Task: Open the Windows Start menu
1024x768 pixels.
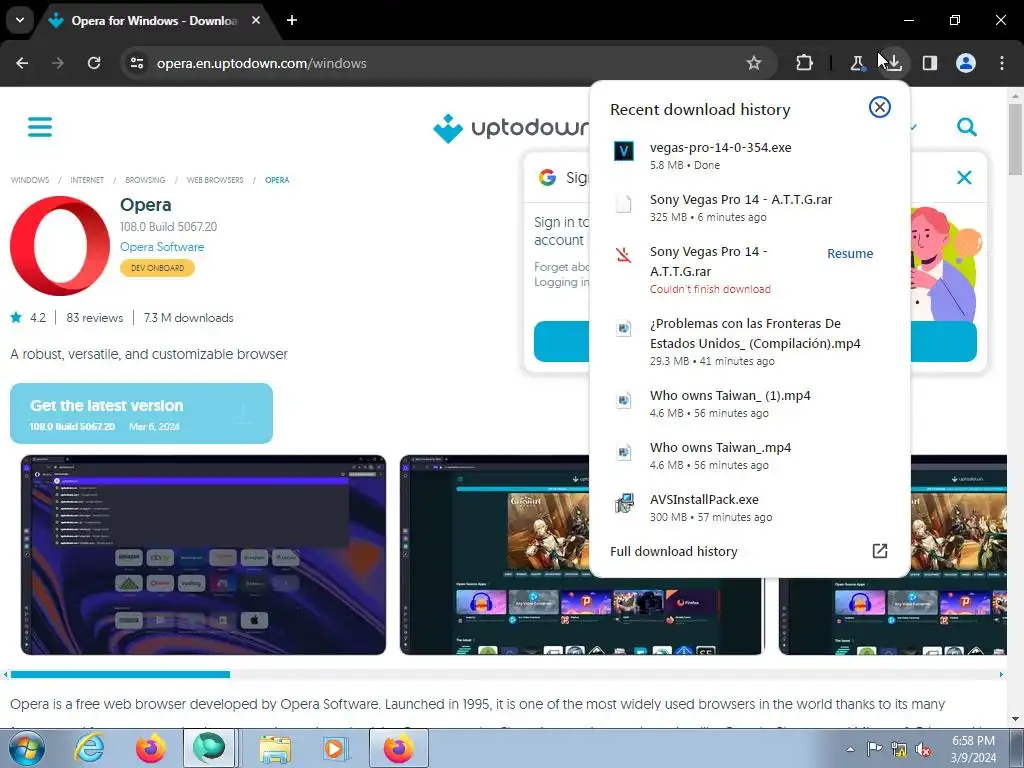Action: tap(27, 748)
